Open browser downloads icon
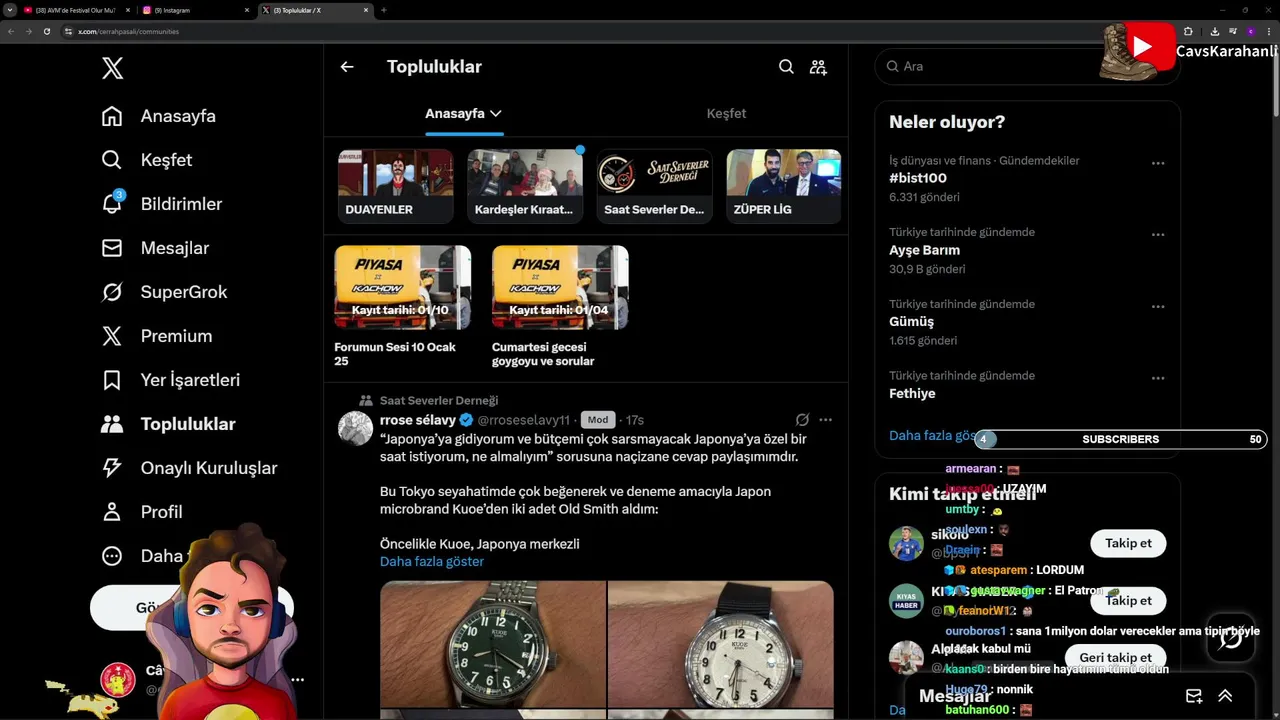The width and height of the screenshot is (1280, 720). pyautogui.click(x=1214, y=31)
